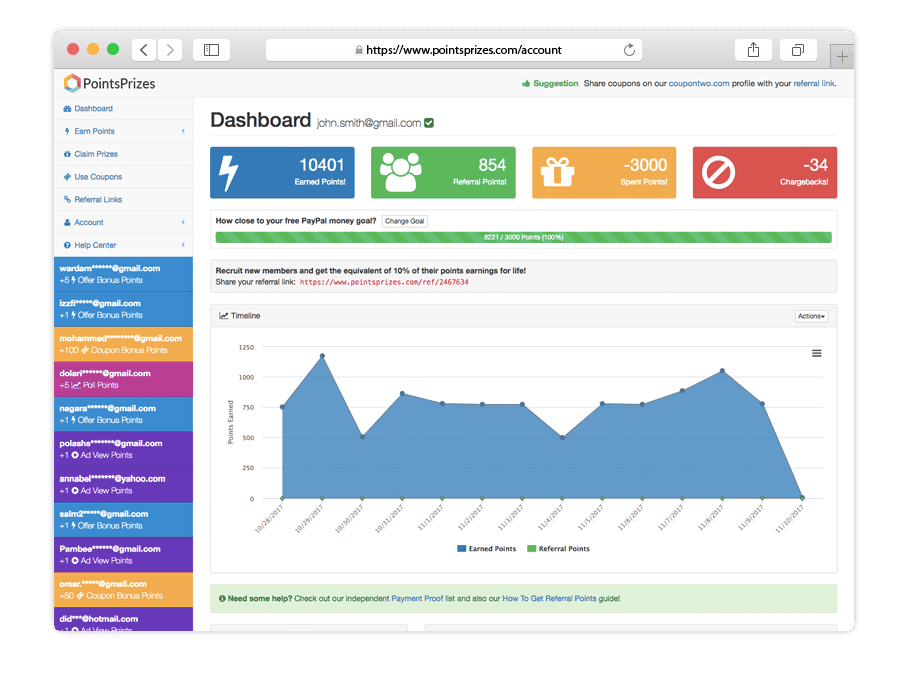Toggle Earned Points legend series
The height and width of the screenshot is (675, 911).
point(486,548)
